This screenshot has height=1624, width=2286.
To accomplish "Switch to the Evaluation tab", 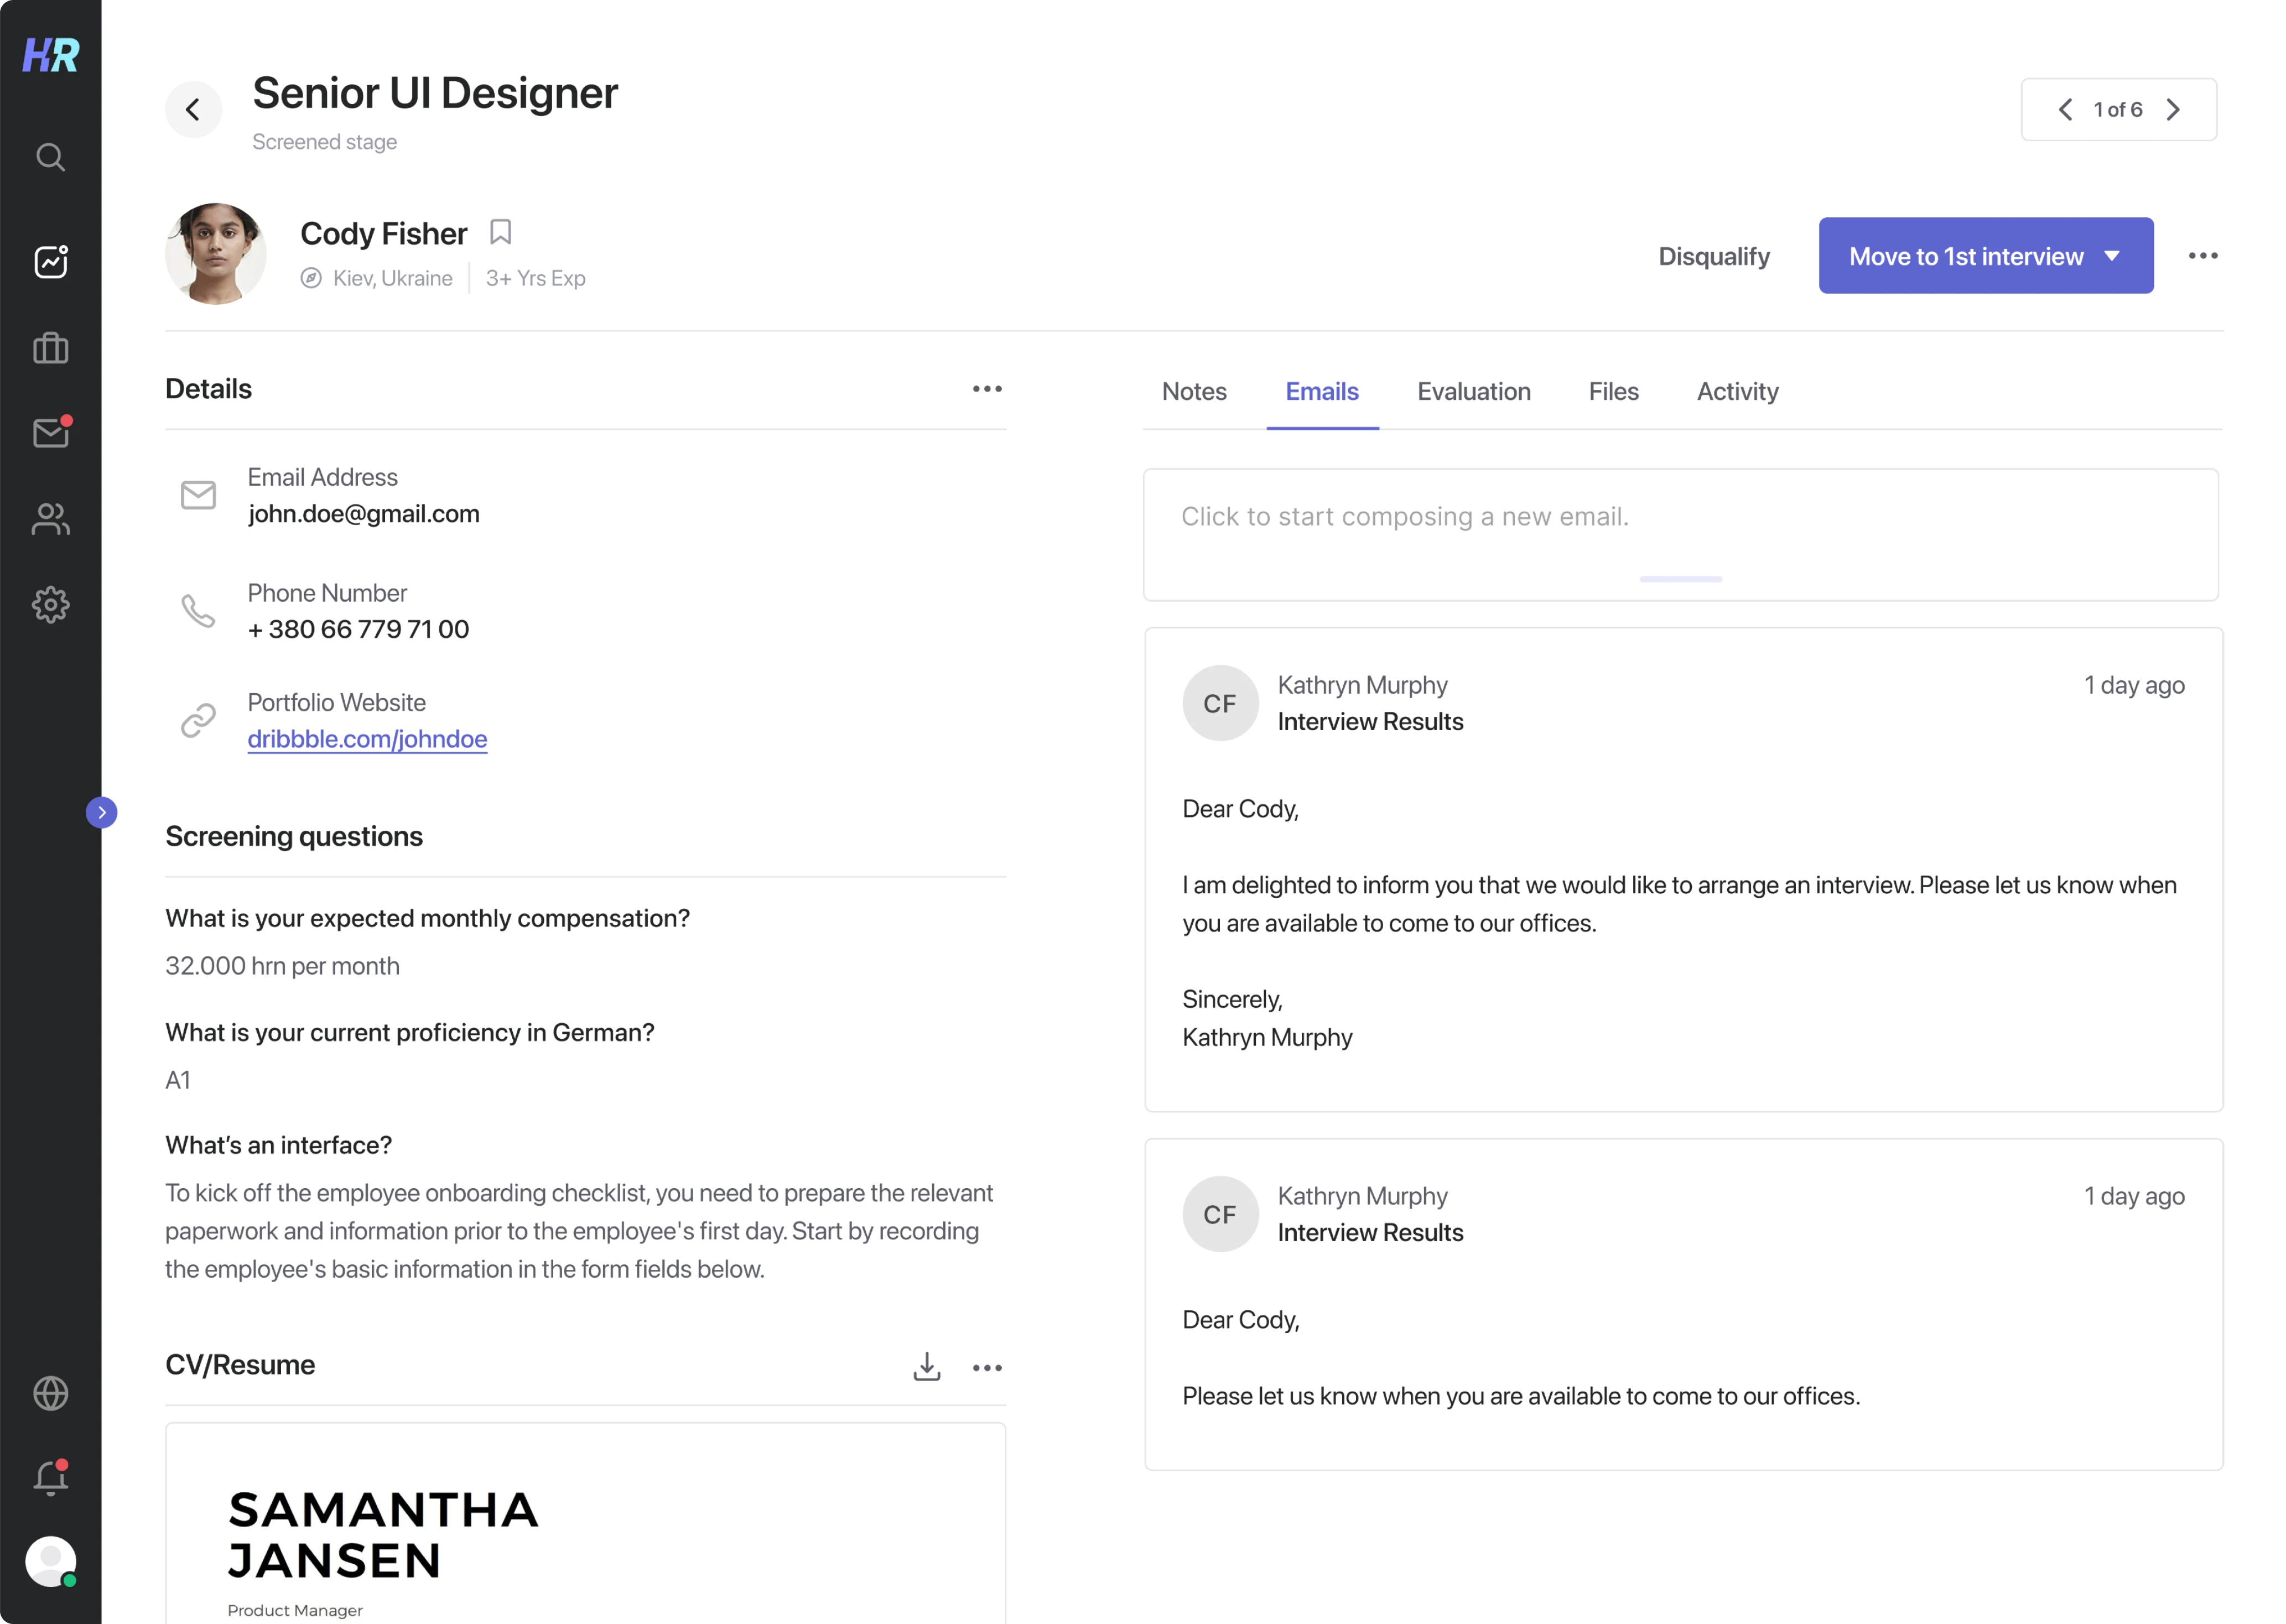I will (x=1474, y=392).
